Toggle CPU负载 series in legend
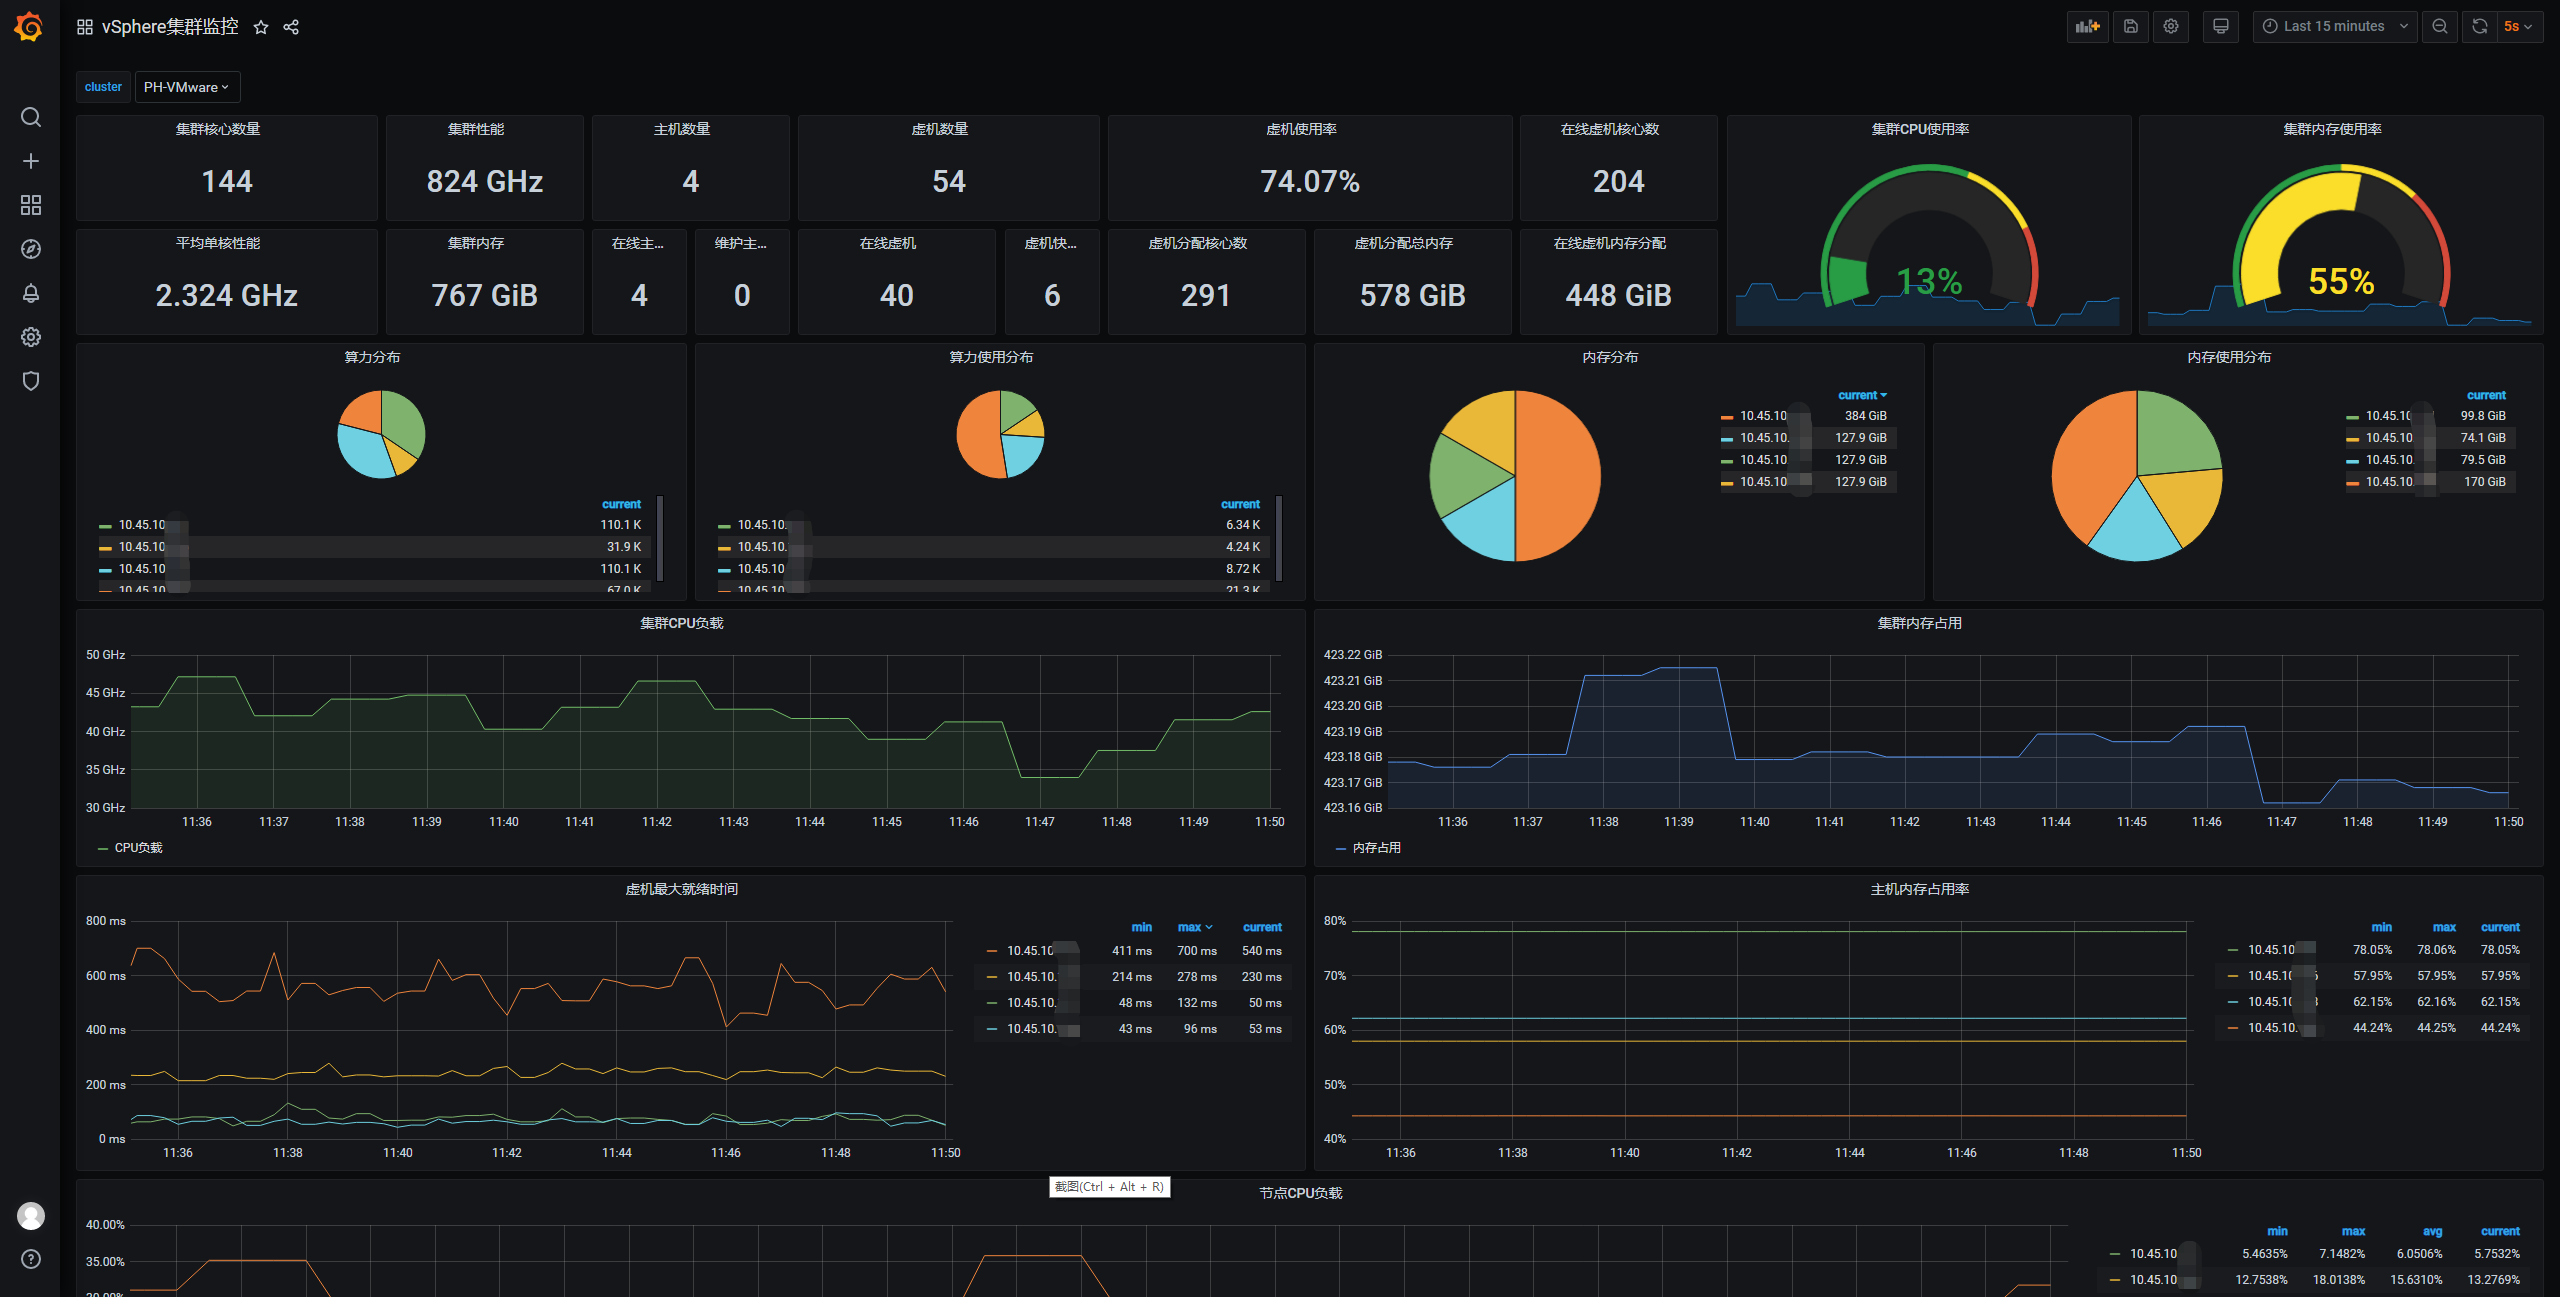 coord(138,848)
